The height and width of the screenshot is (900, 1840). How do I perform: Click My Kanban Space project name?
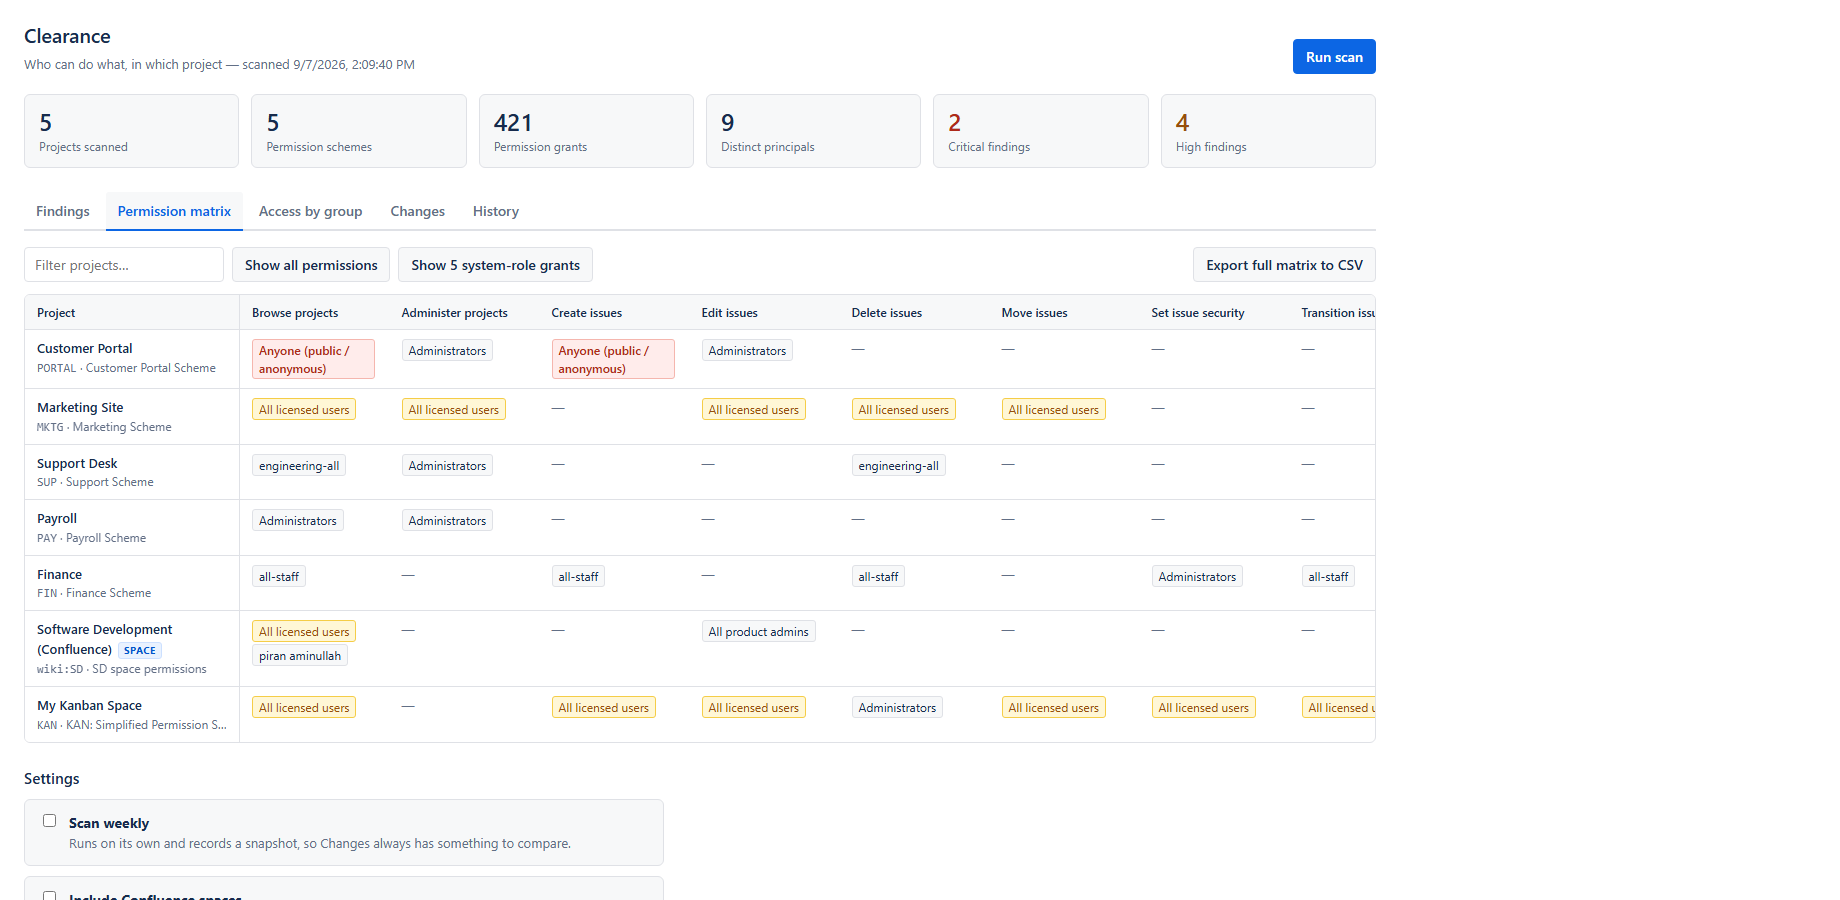tap(89, 706)
